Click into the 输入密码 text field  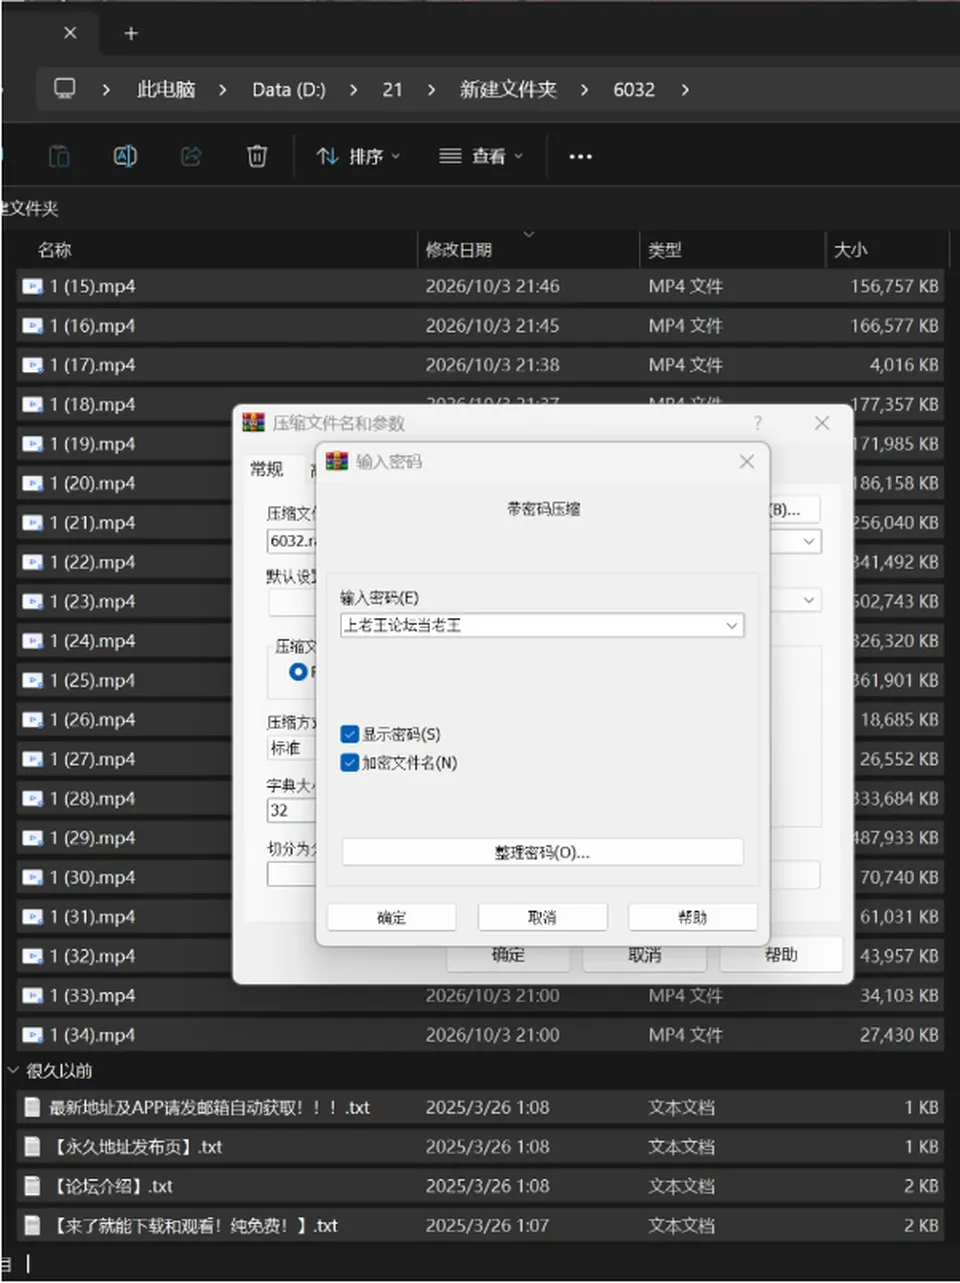click(532, 625)
